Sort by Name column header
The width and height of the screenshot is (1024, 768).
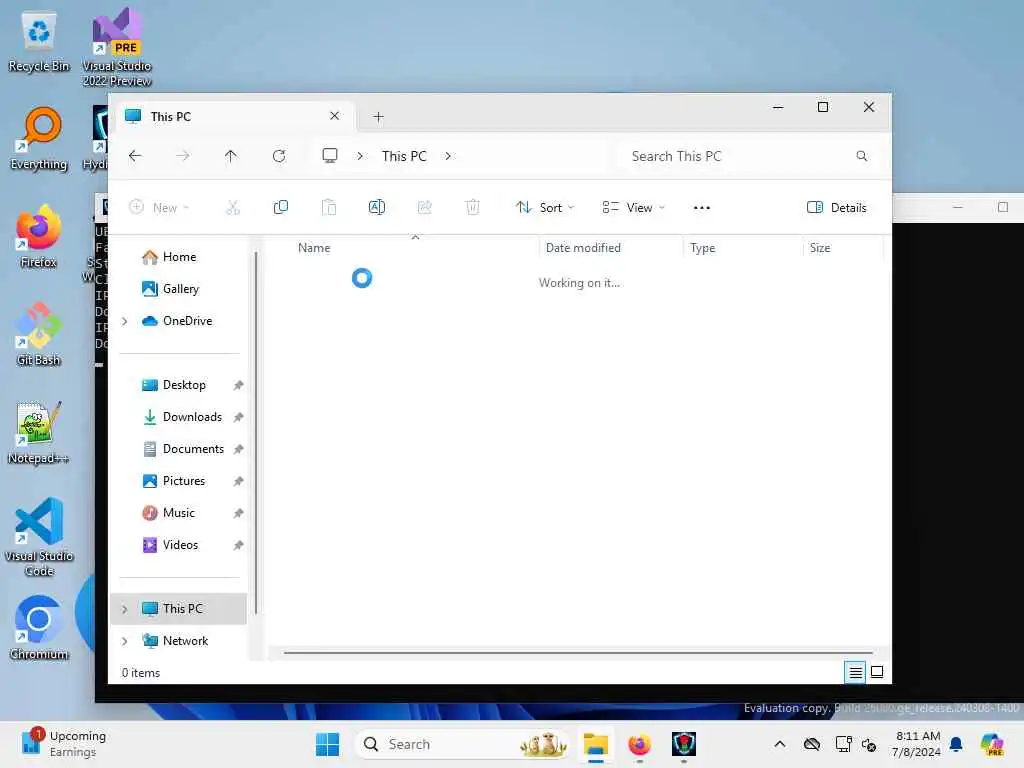314,248
